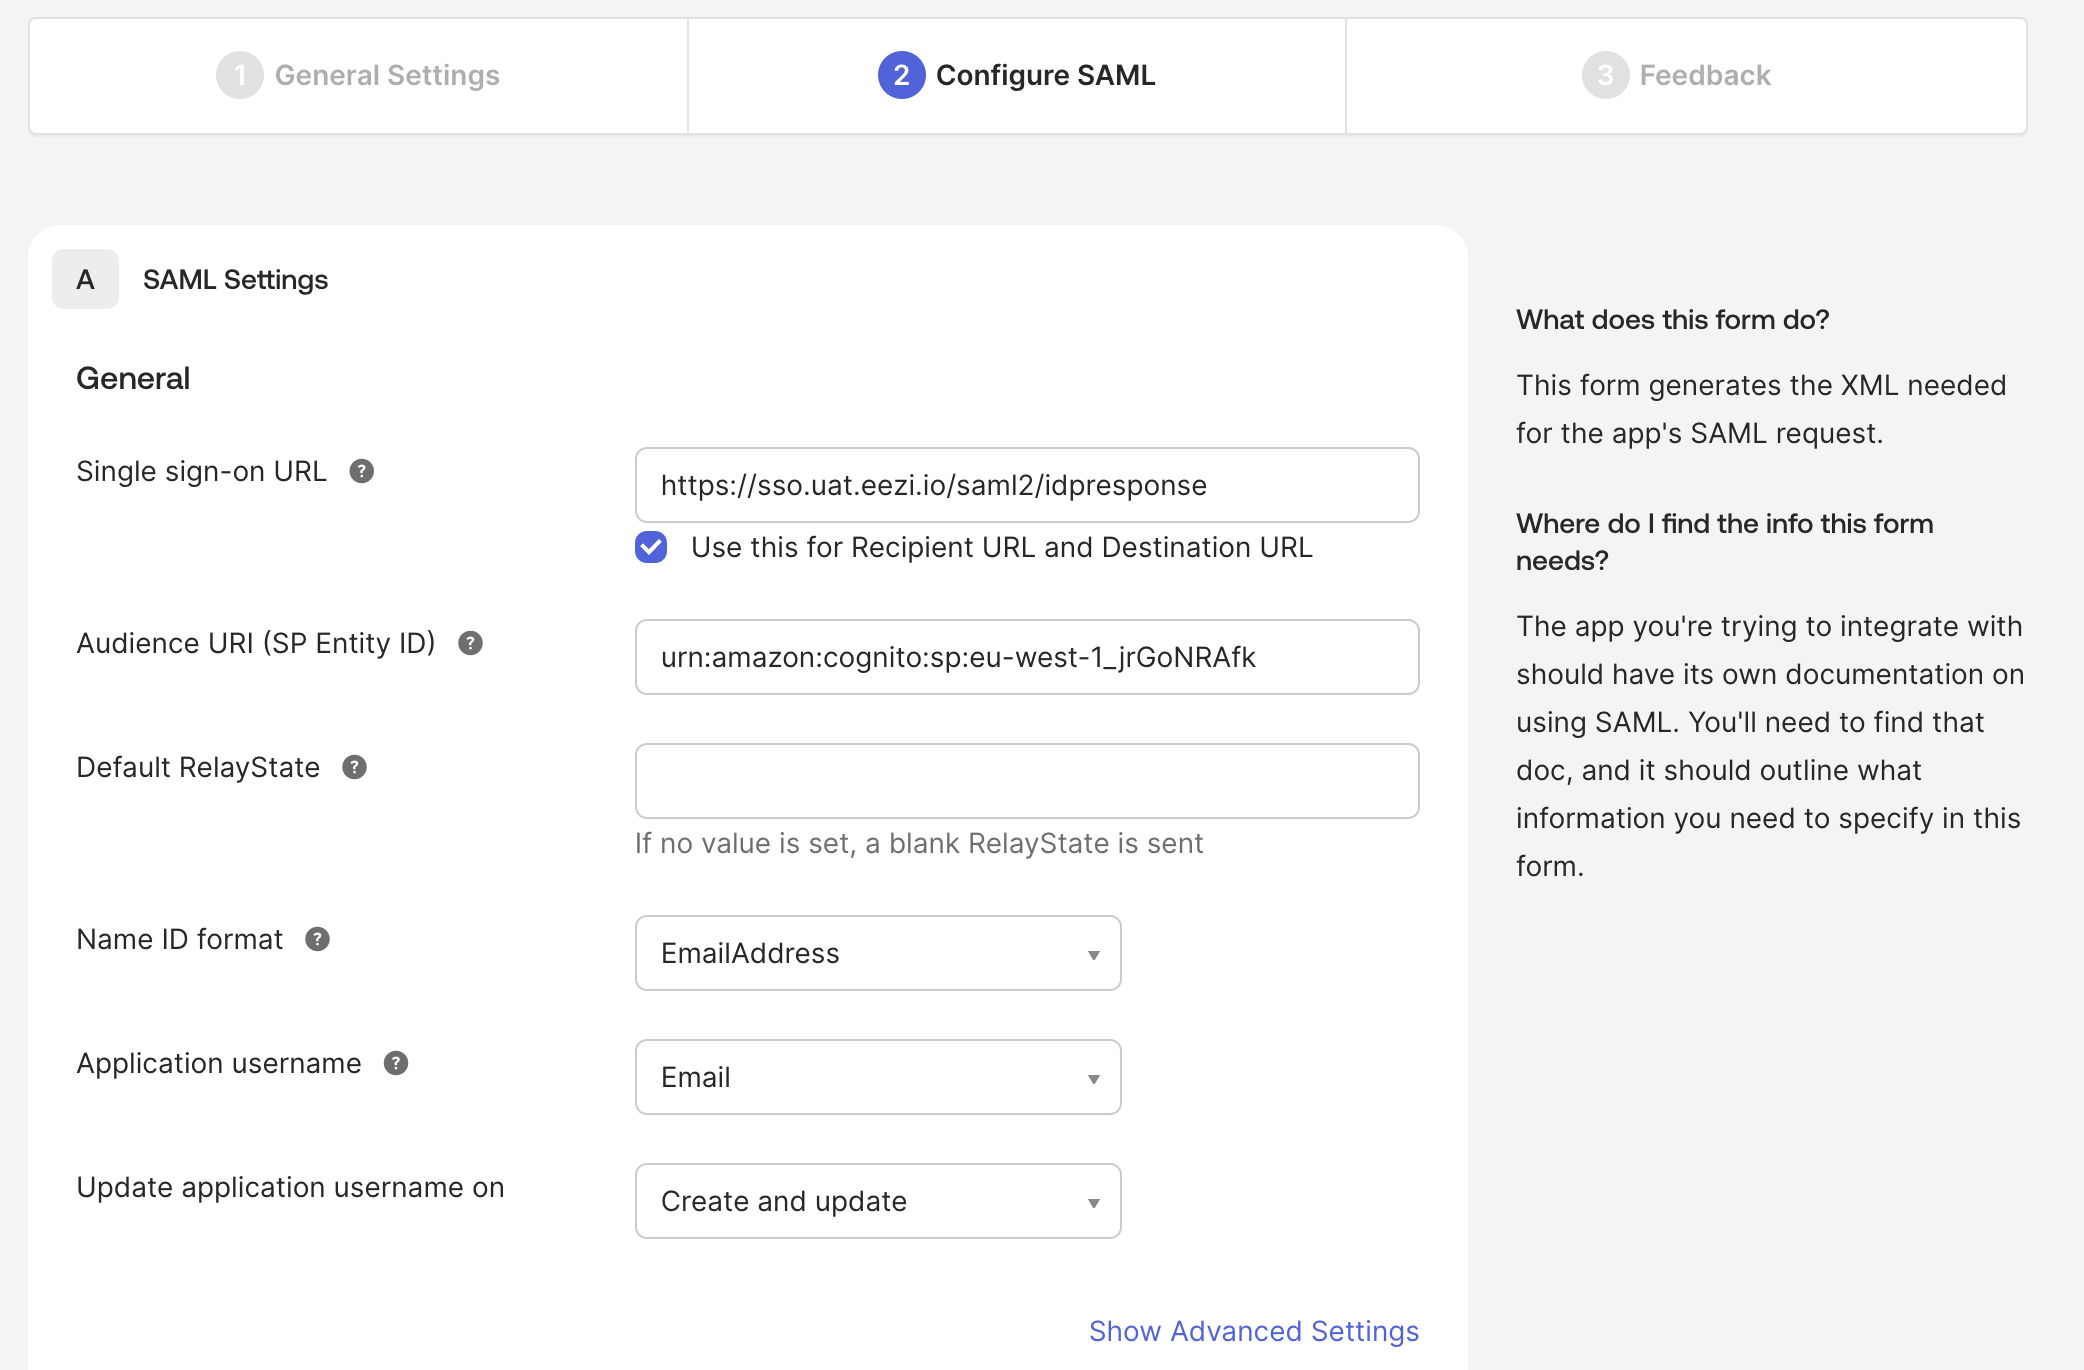The image size is (2084, 1370).
Task: Focus the Audience URI input field
Action: click(x=1026, y=657)
